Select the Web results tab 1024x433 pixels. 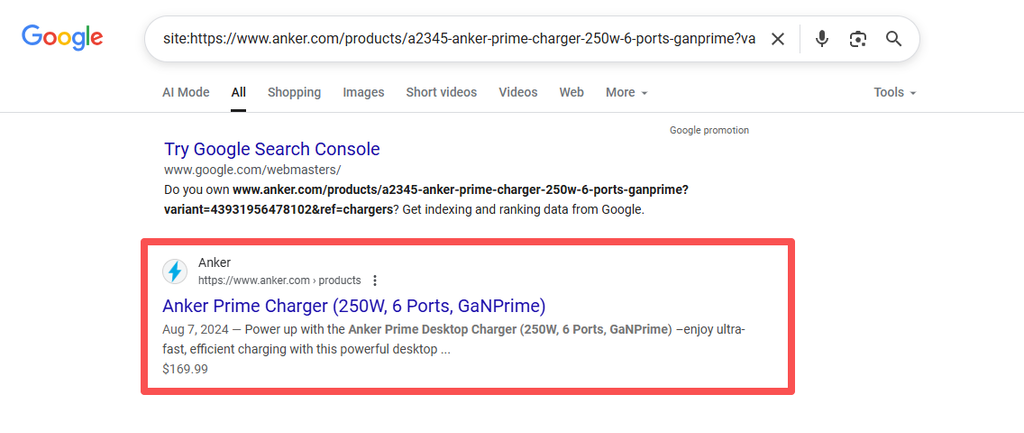coord(571,92)
